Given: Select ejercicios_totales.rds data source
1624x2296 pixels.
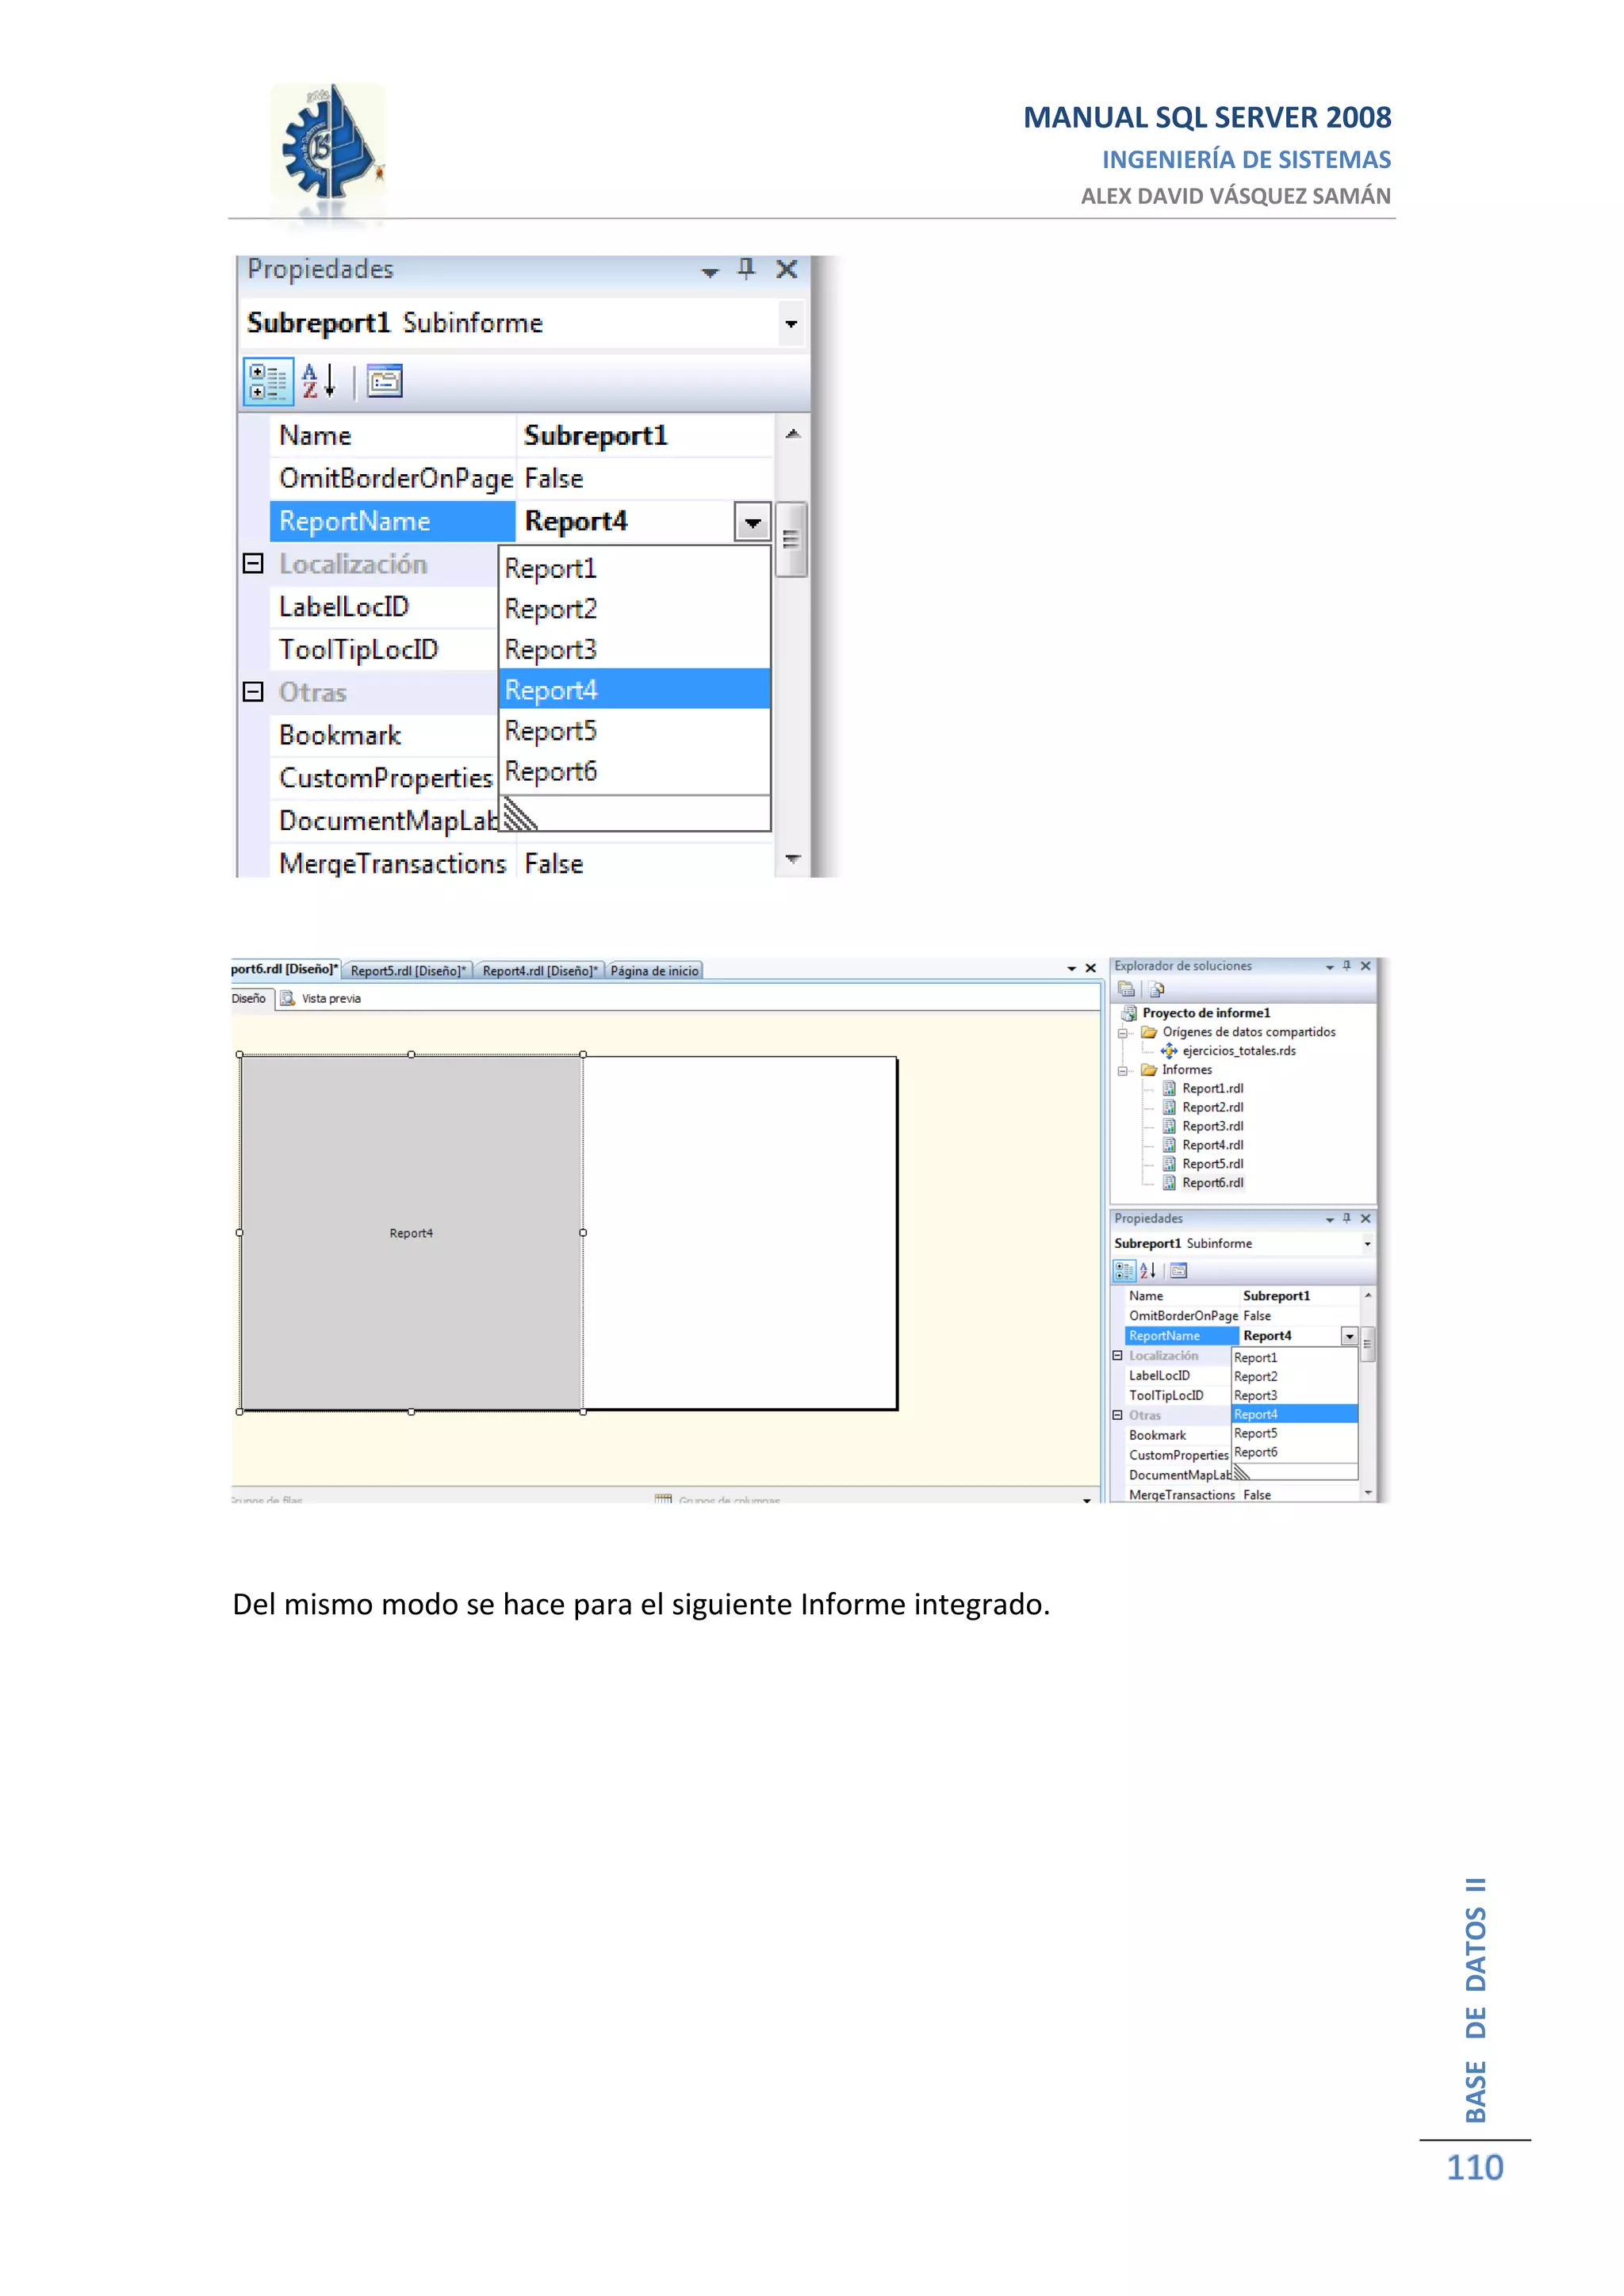Looking at the screenshot, I should tap(1239, 1051).
